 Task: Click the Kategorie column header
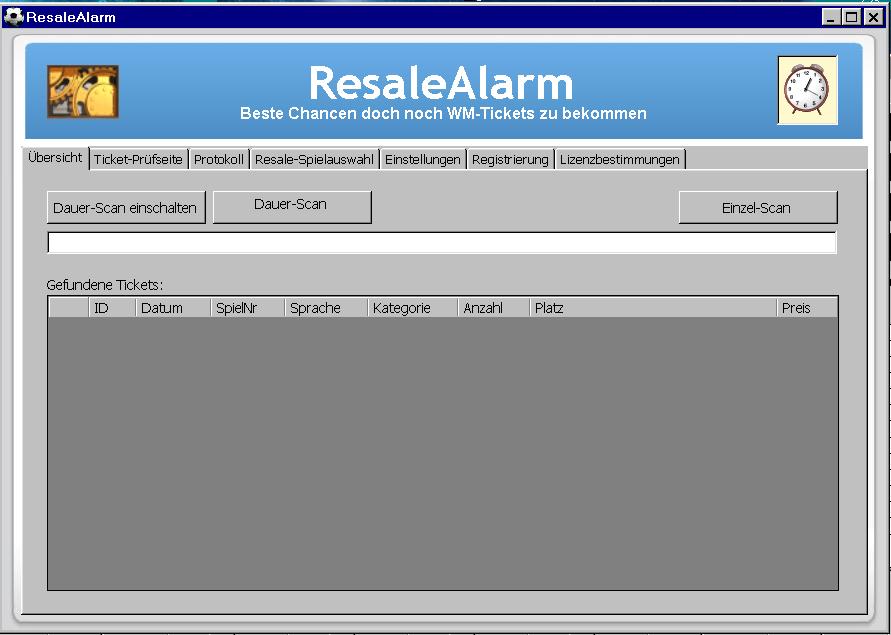(411, 308)
